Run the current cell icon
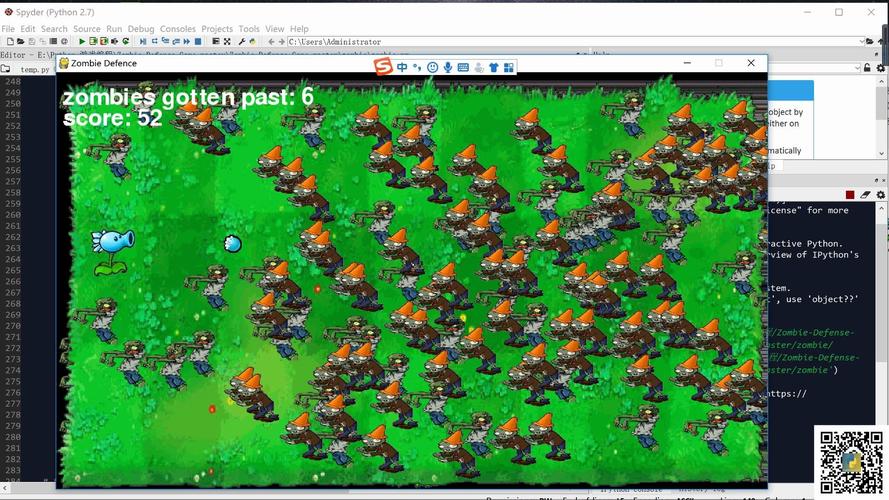This screenshot has width=889, height=500. (93, 41)
